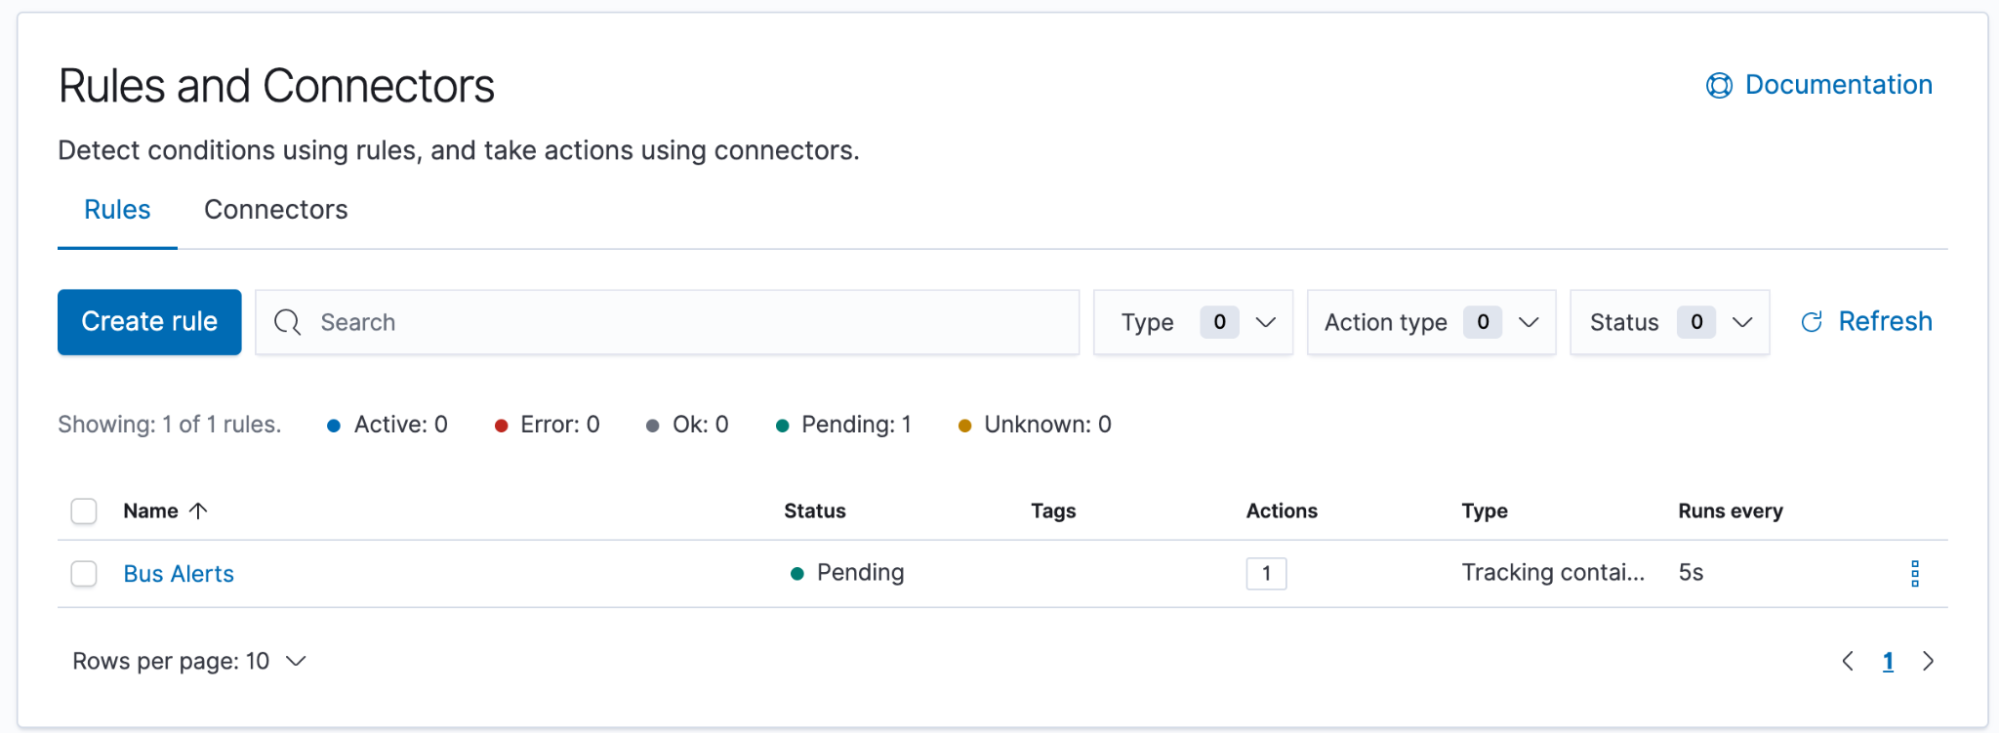Screen dimensions: 1999x734
Task: Tick the Bus Alerts row checkbox
Action: click(84, 574)
